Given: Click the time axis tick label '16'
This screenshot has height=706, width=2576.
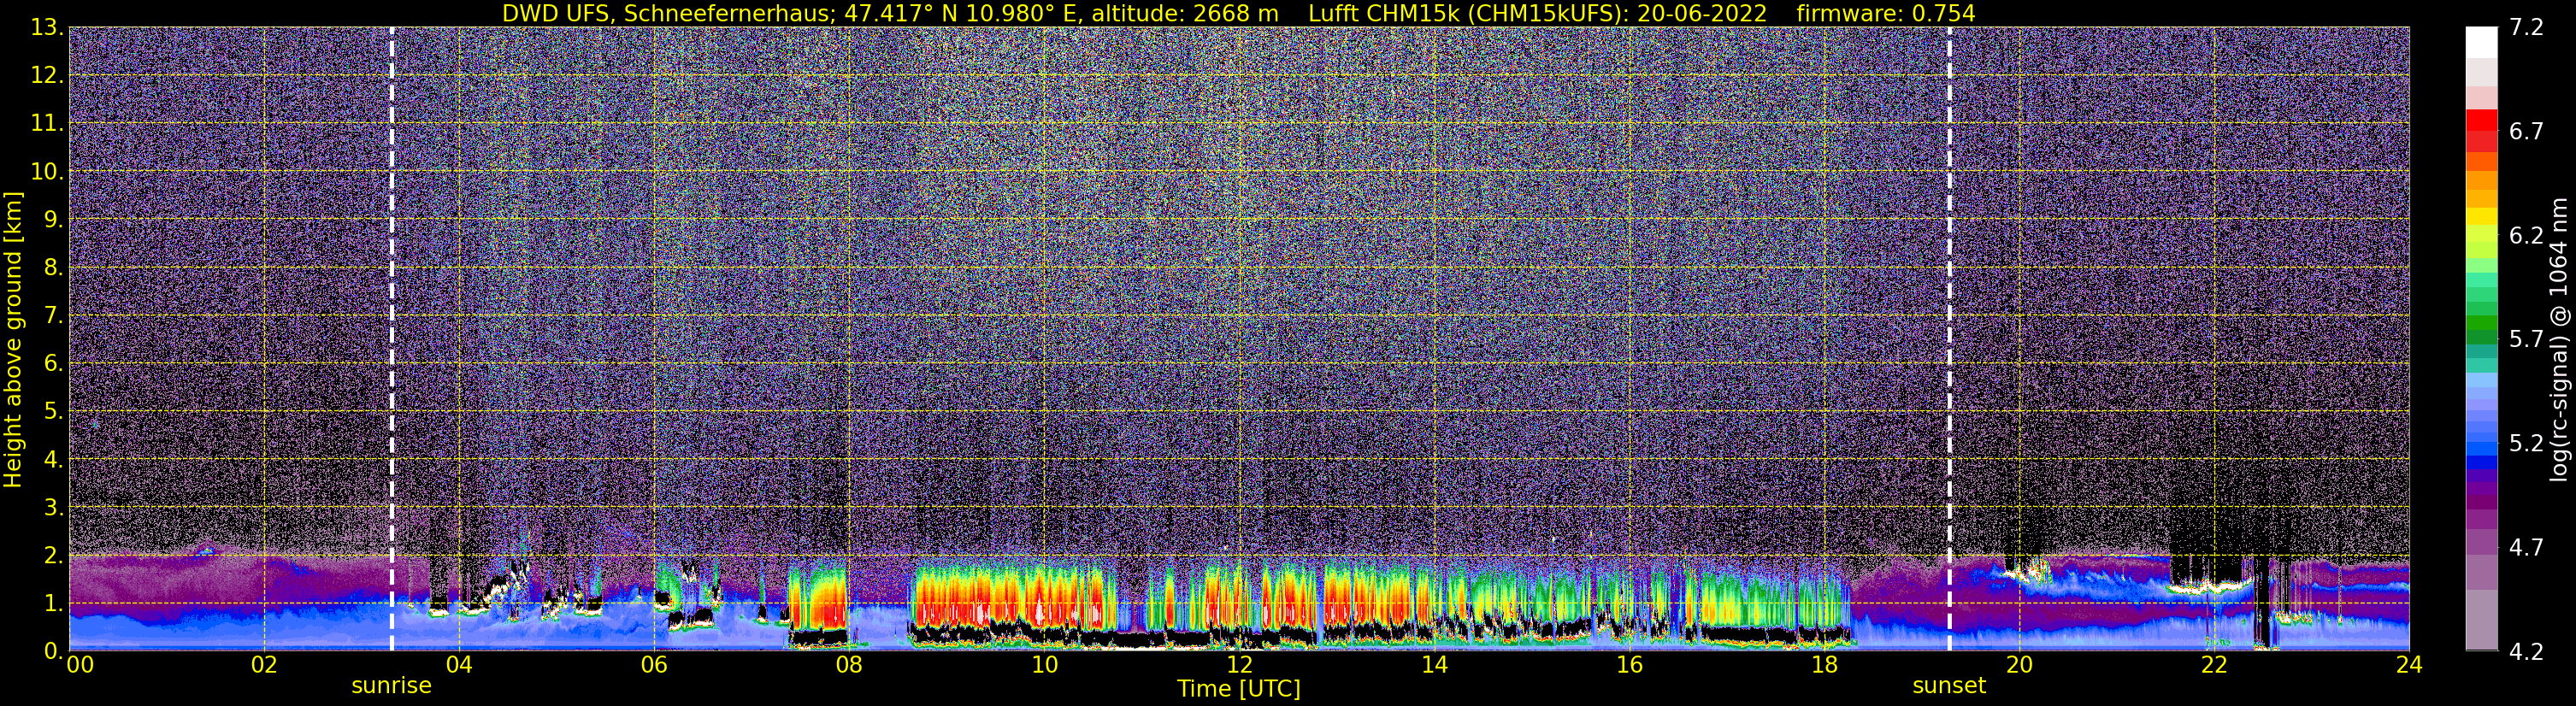Looking at the screenshot, I should point(1629,665).
